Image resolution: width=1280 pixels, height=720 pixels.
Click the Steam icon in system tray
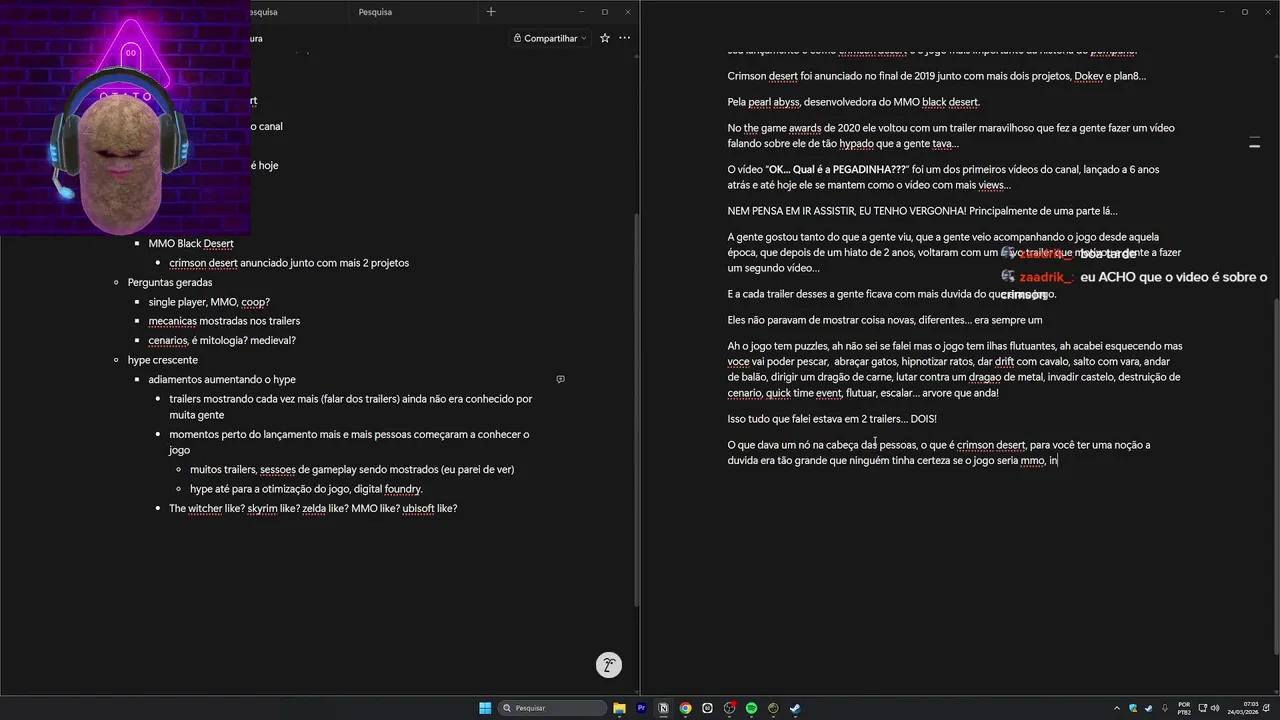coord(1149,708)
